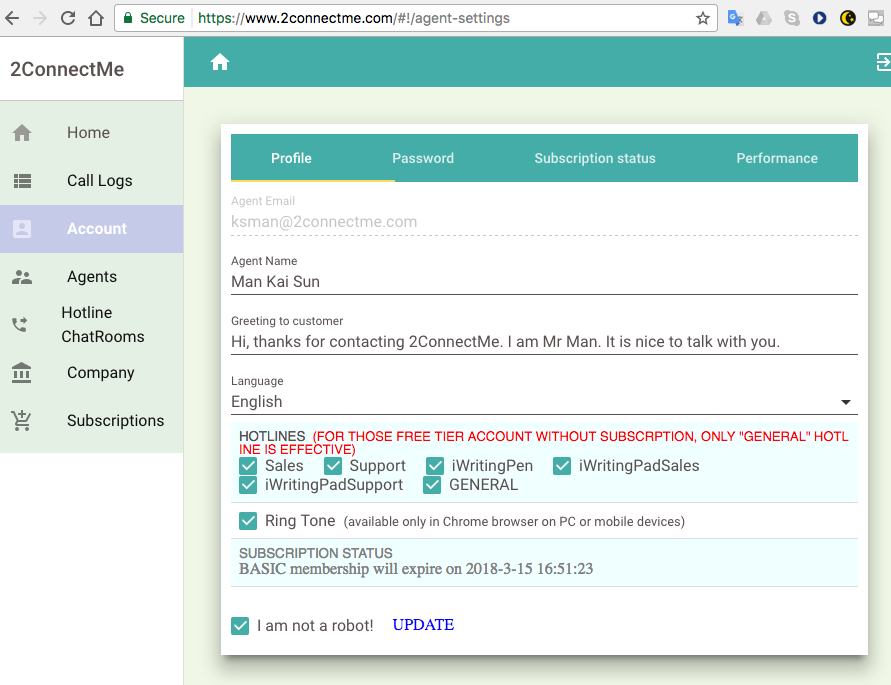Open Subscriptions in the sidebar
The width and height of the screenshot is (891, 685).
(x=91, y=421)
